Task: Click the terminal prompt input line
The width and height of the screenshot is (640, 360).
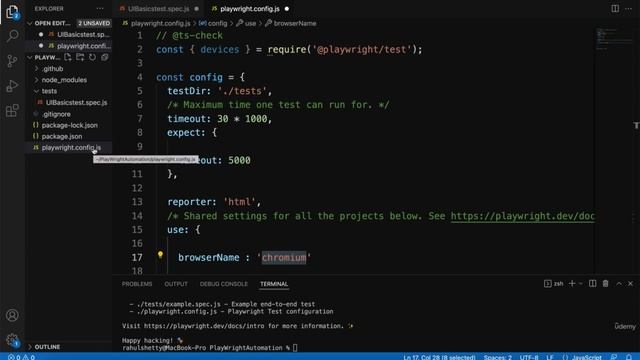Action: (x=210, y=348)
